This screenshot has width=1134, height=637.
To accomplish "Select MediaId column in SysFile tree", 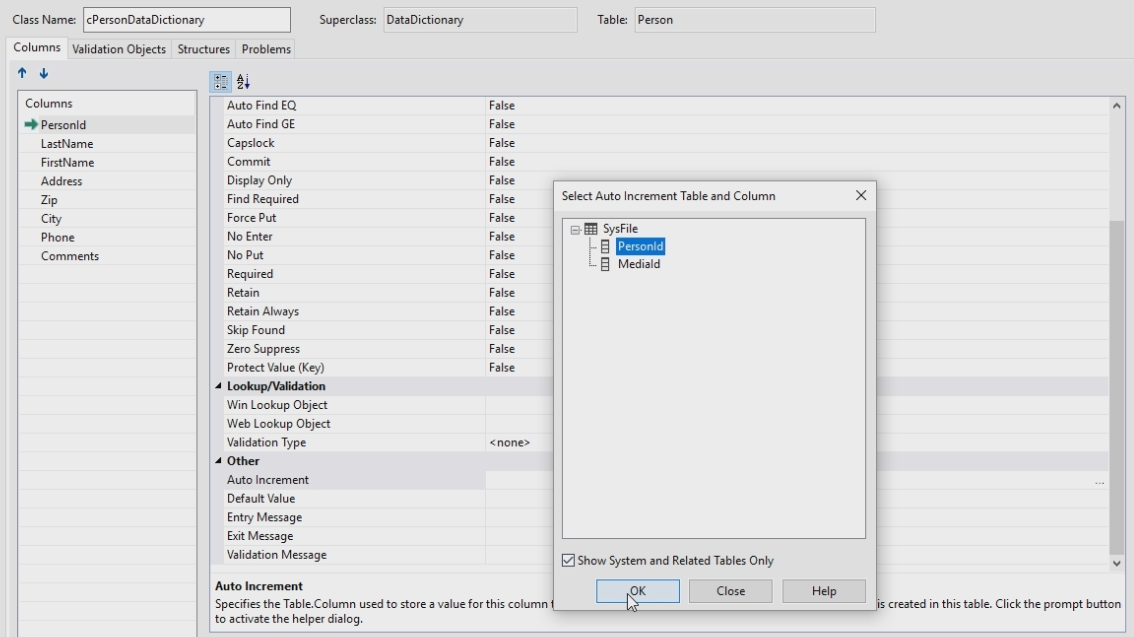I will tap(638, 265).
